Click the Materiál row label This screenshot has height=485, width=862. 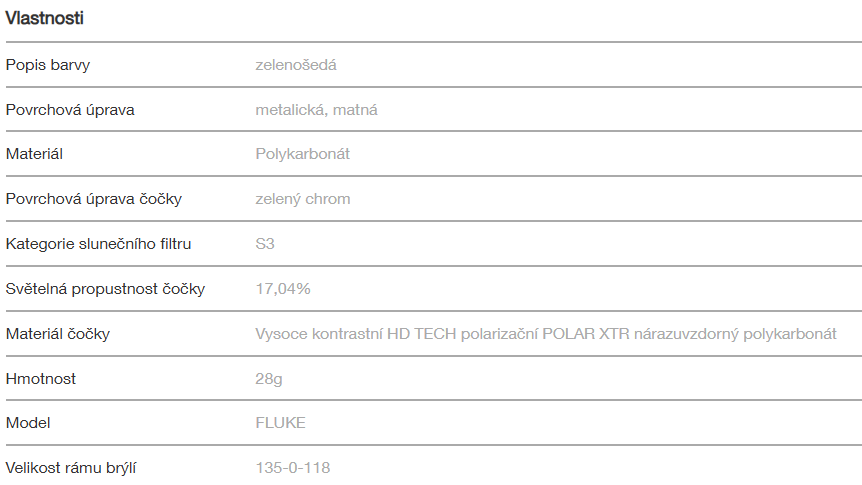(x=35, y=154)
